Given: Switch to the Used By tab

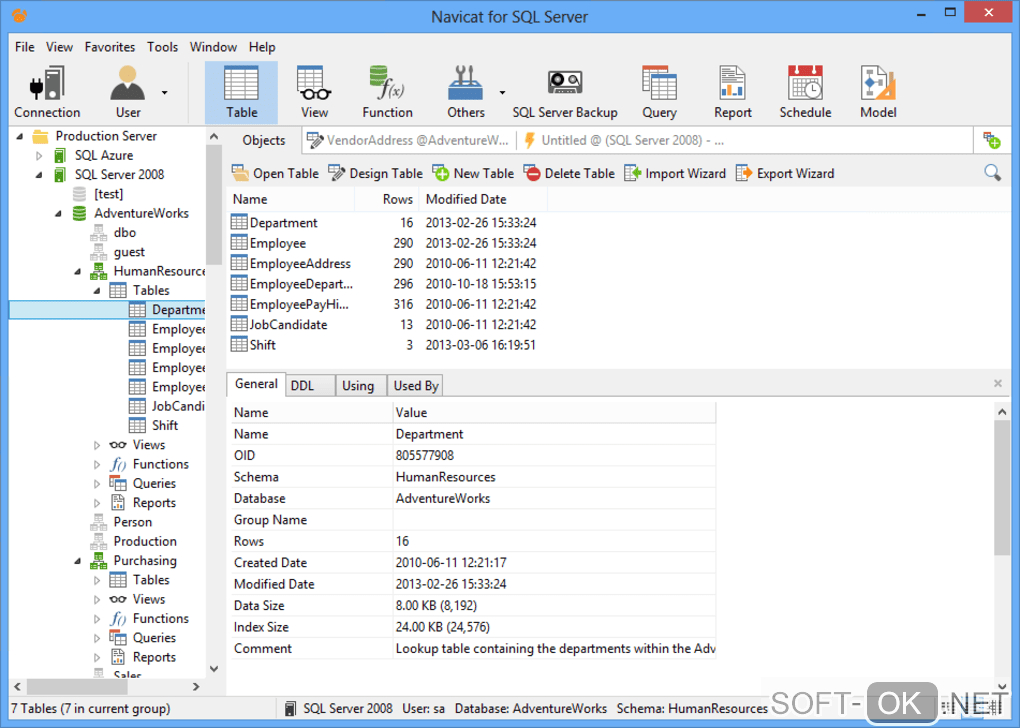Looking at the screenshot, I should click(x=416, y=386).
